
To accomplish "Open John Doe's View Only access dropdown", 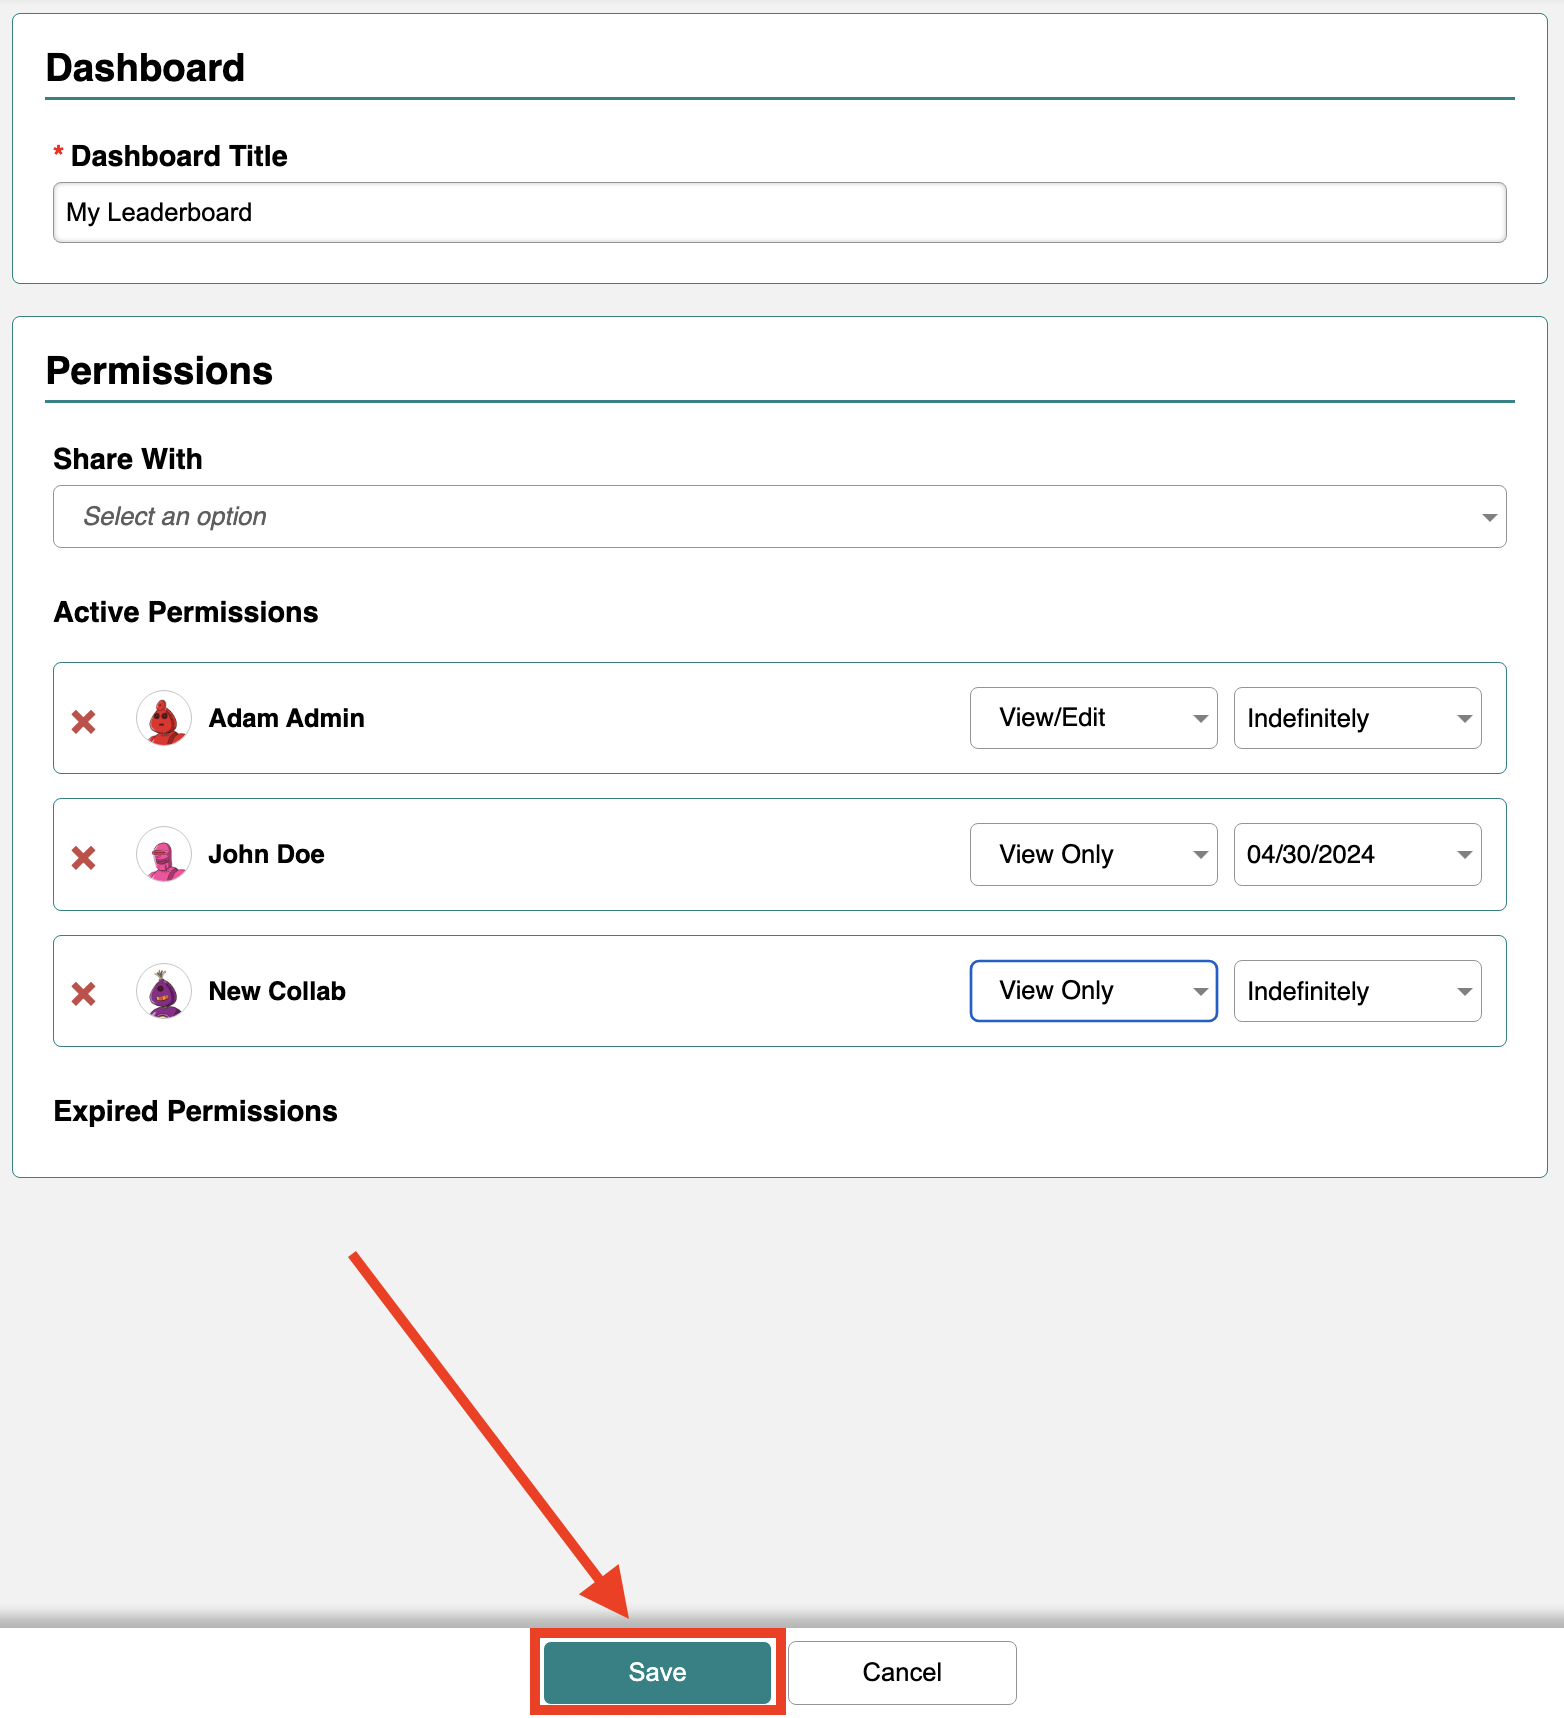I will tap(1094, 854).
